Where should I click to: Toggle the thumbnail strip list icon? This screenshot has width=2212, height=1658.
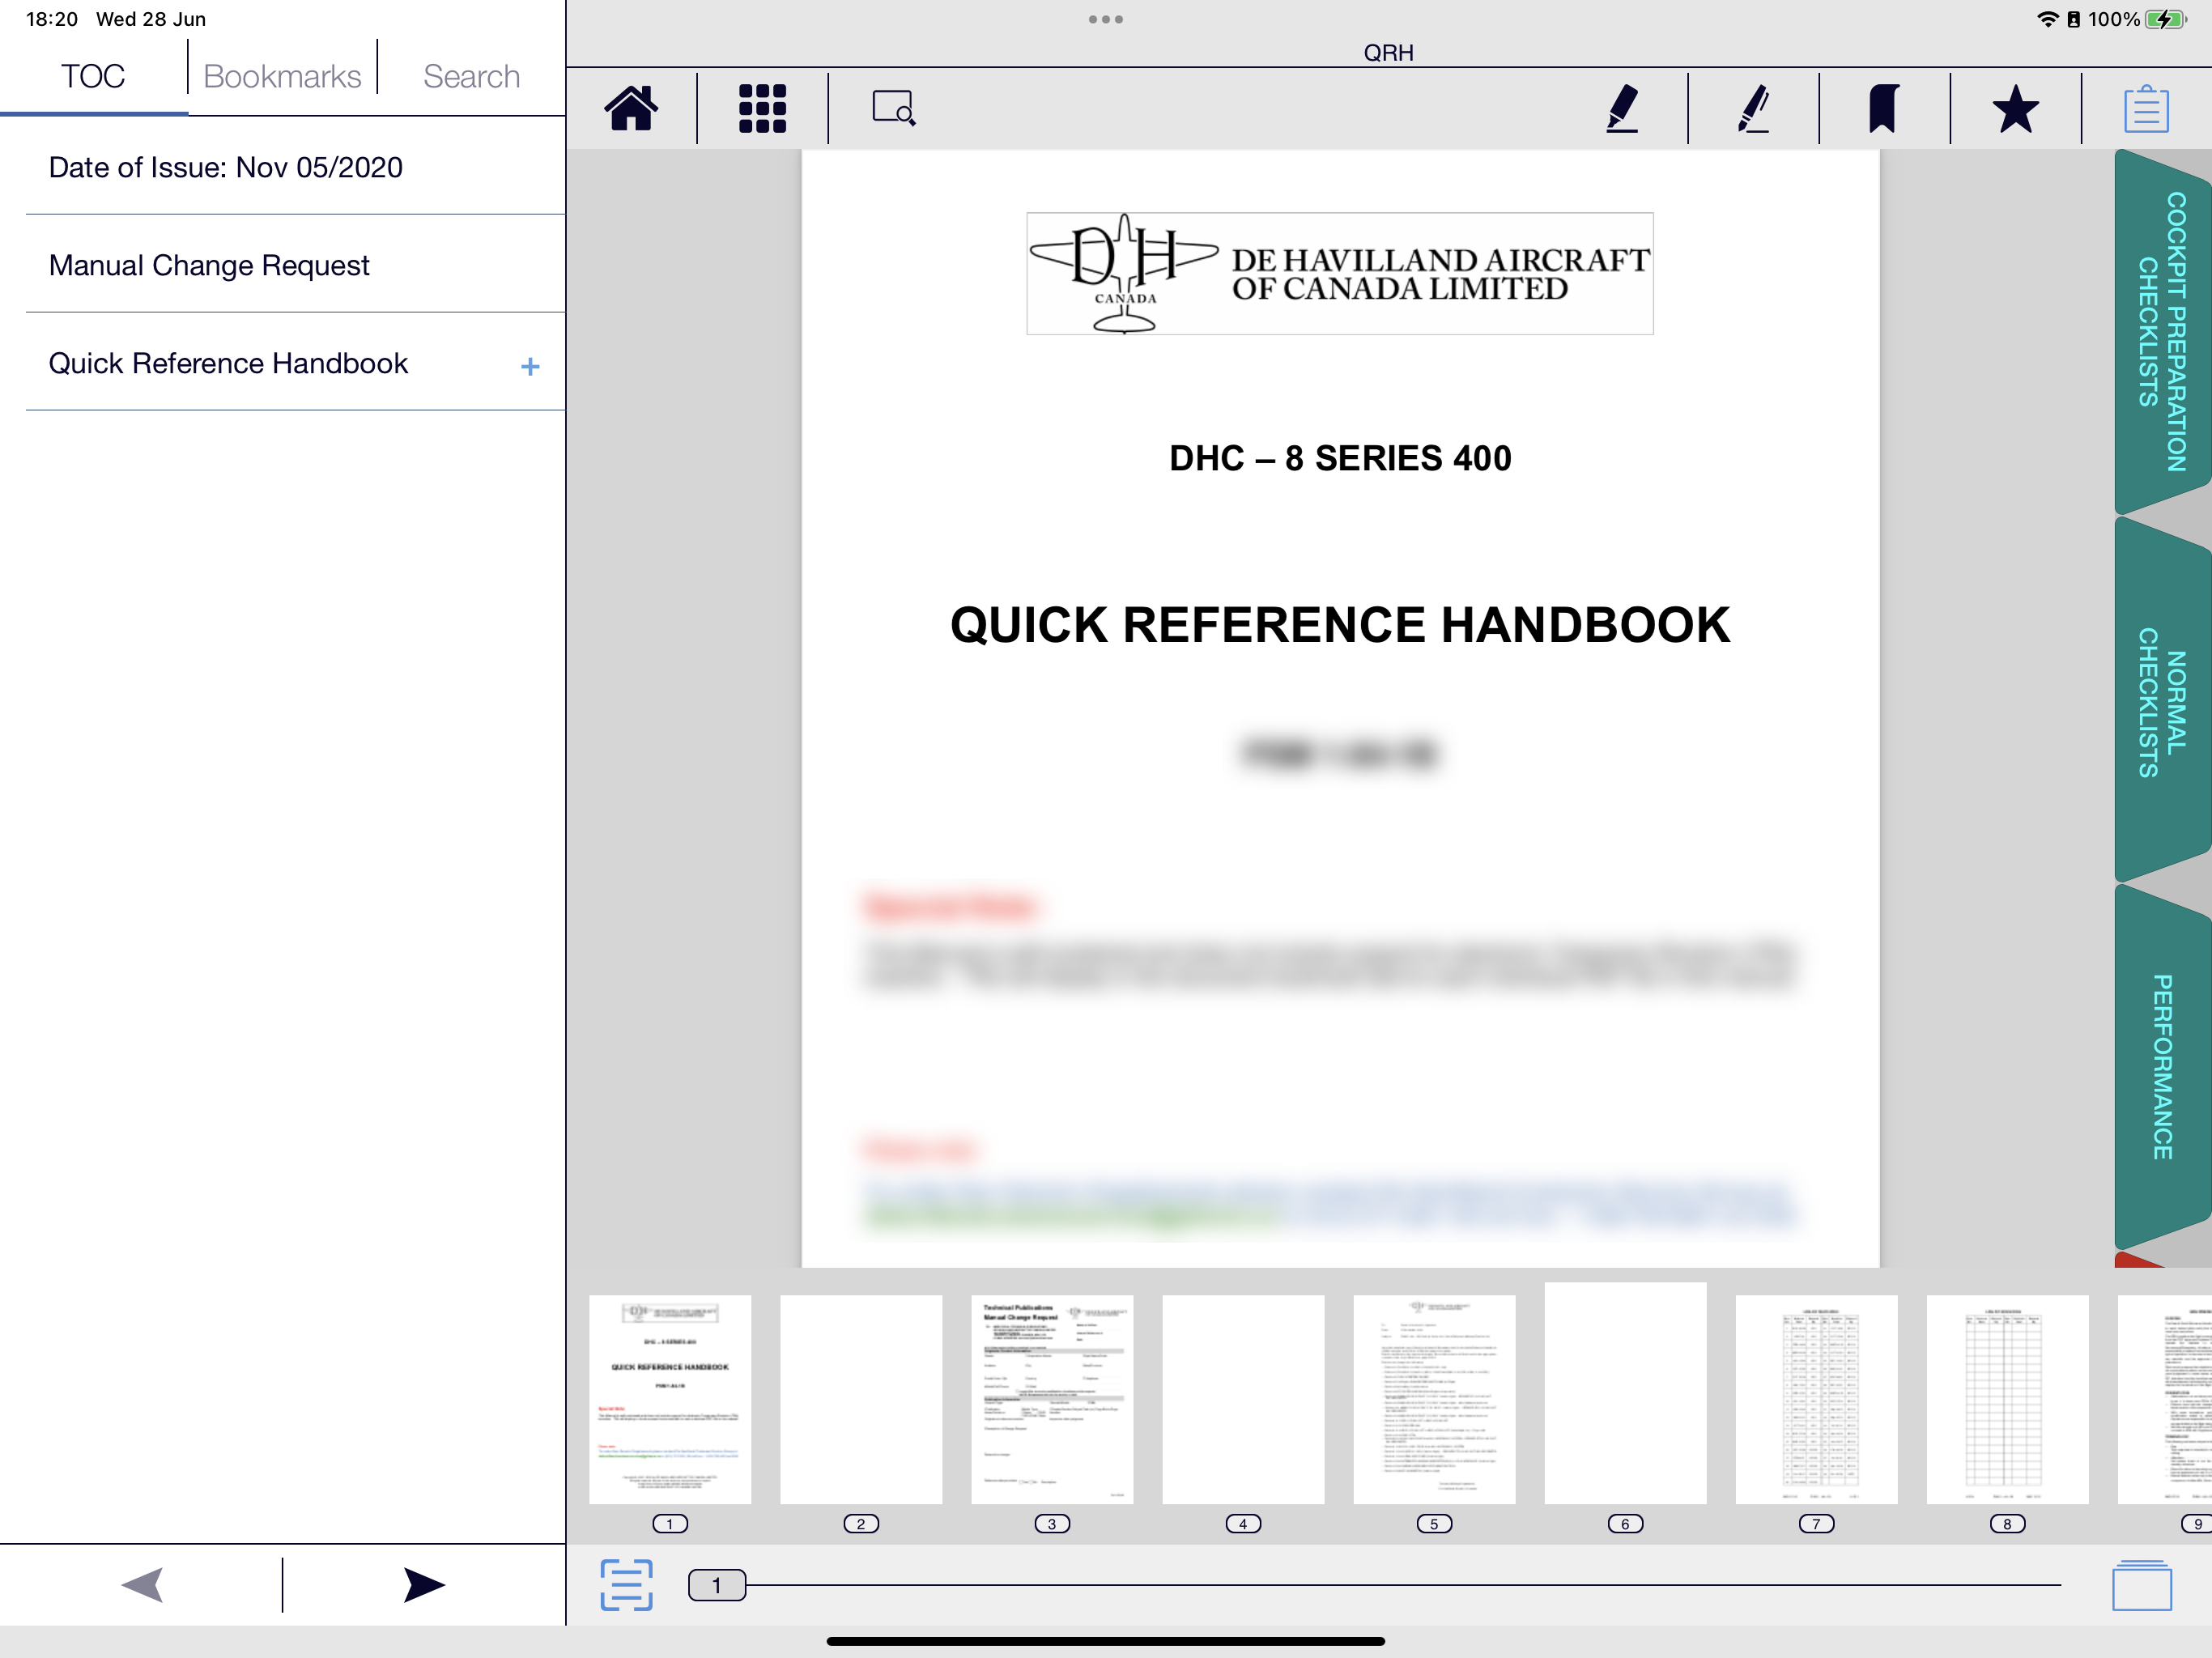[626, 1585]
